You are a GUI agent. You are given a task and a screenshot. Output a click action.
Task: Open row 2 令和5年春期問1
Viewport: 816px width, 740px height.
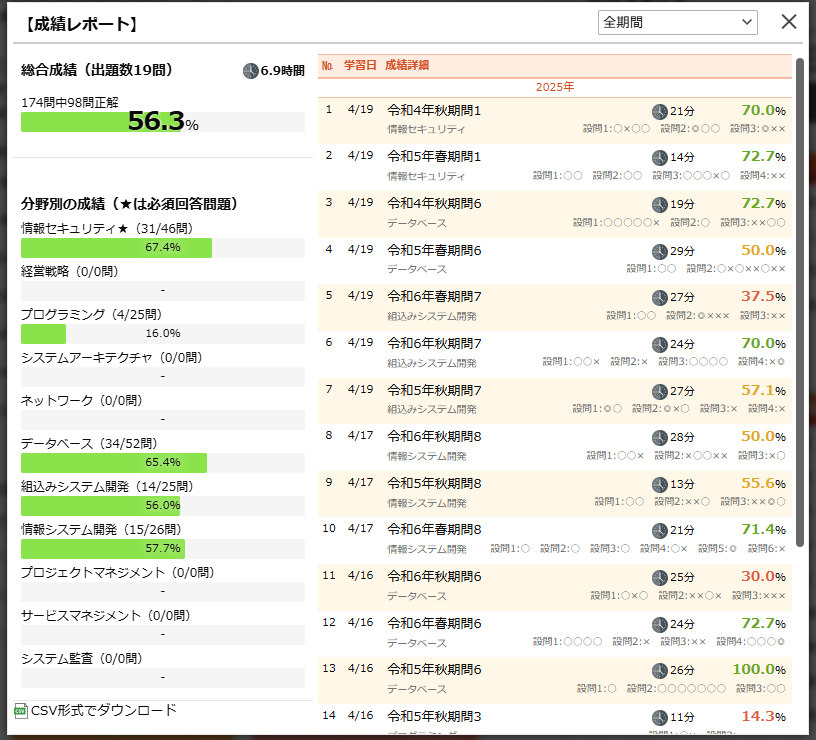555,167
